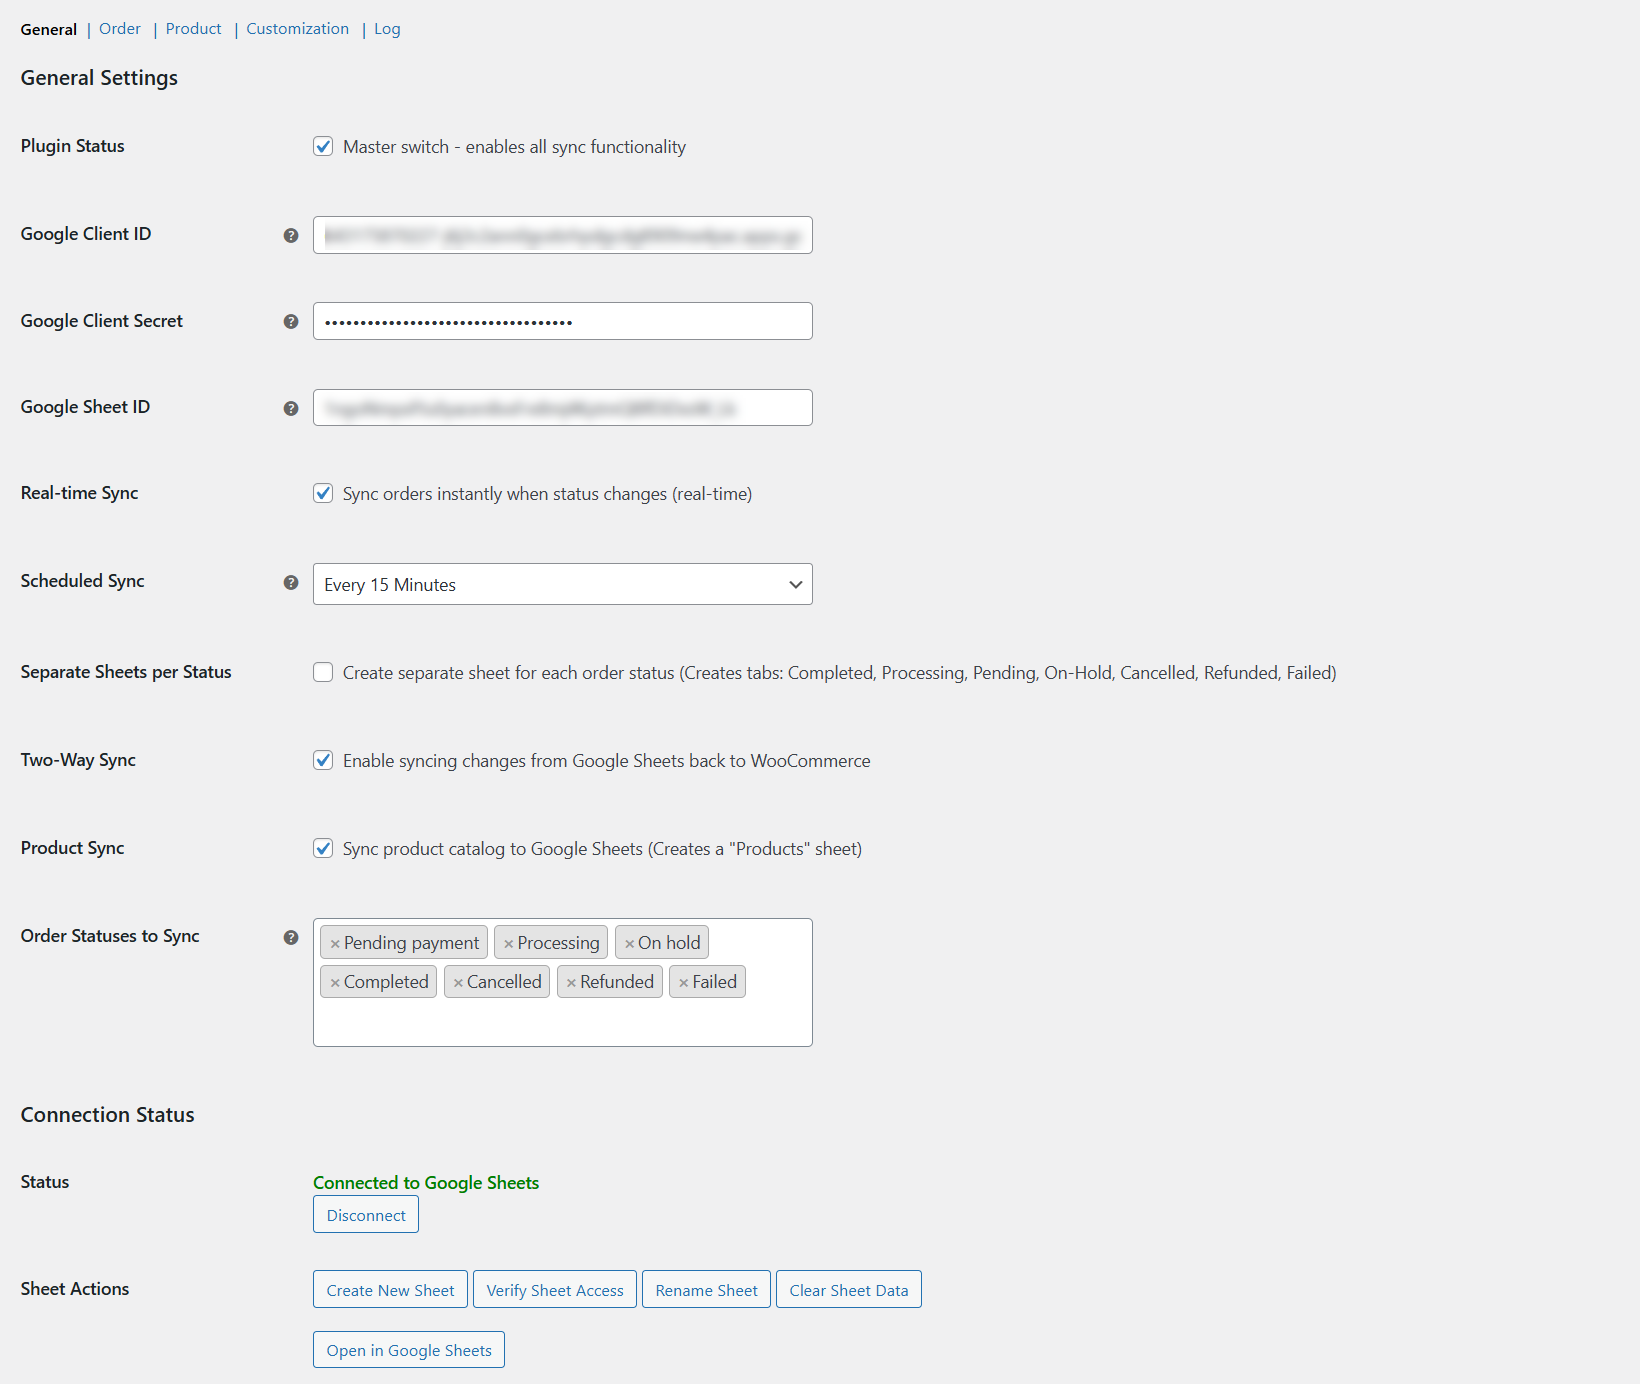Click the help icon beside Order Statuses to Sync
Viewport: 1640px width, 1384px height.
[290, 938]
